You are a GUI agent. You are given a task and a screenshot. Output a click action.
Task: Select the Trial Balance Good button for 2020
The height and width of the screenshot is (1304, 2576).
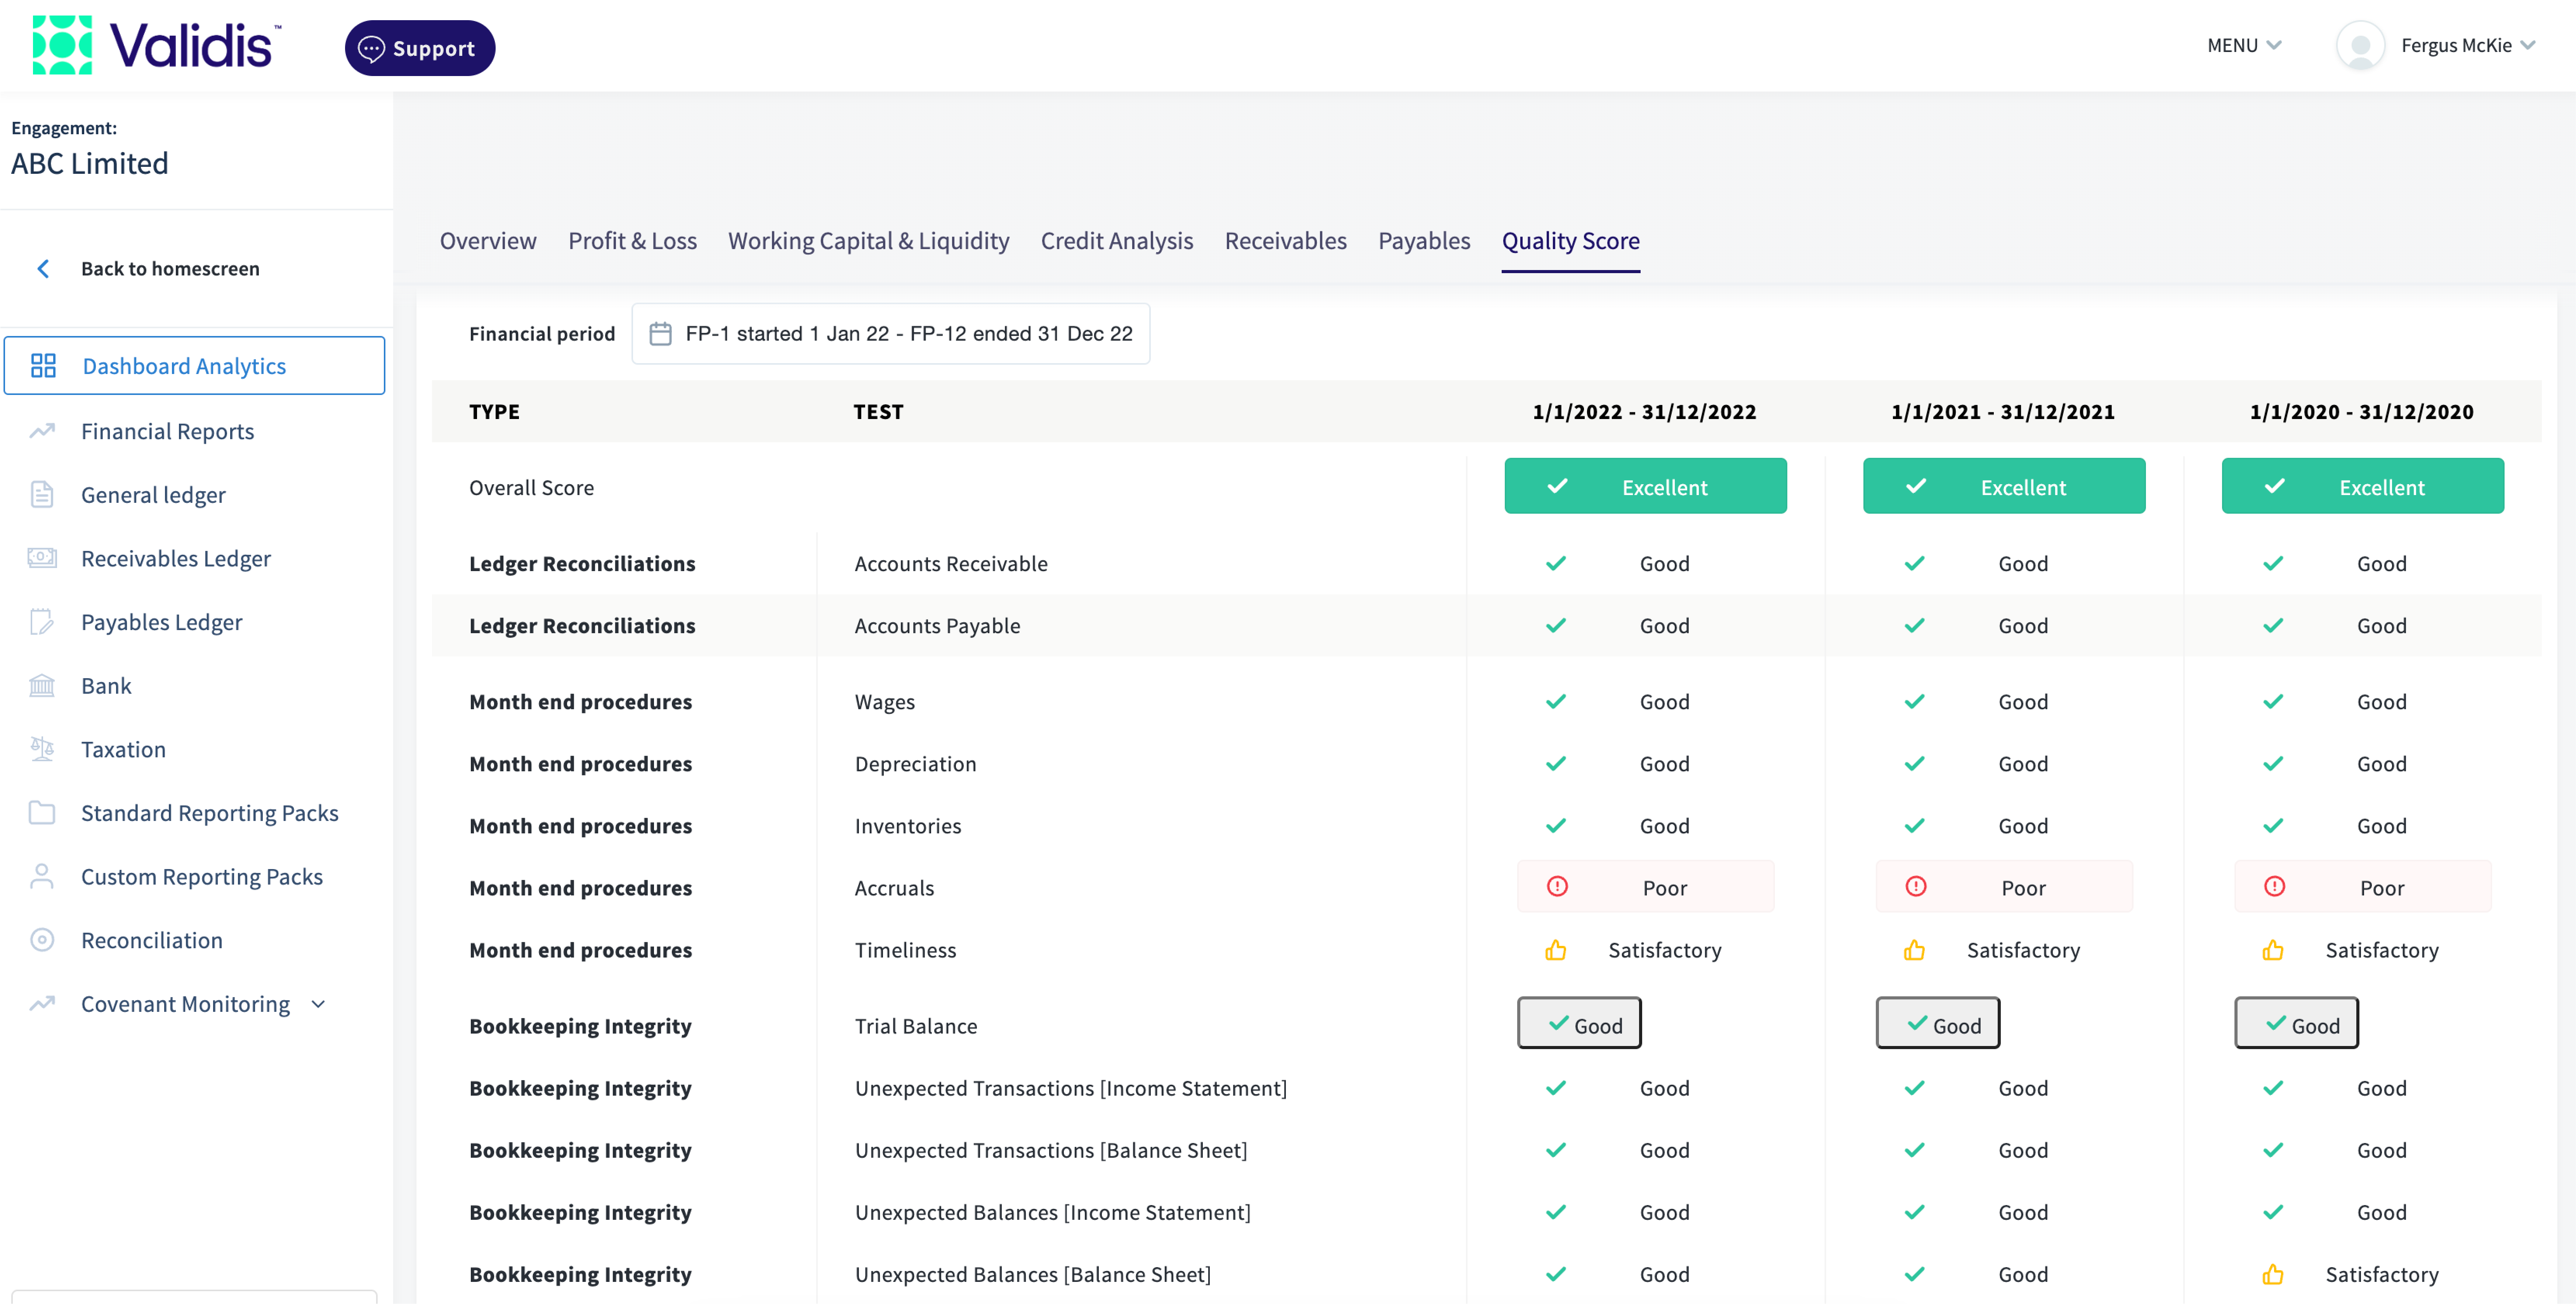(x=2296, y=1023)
